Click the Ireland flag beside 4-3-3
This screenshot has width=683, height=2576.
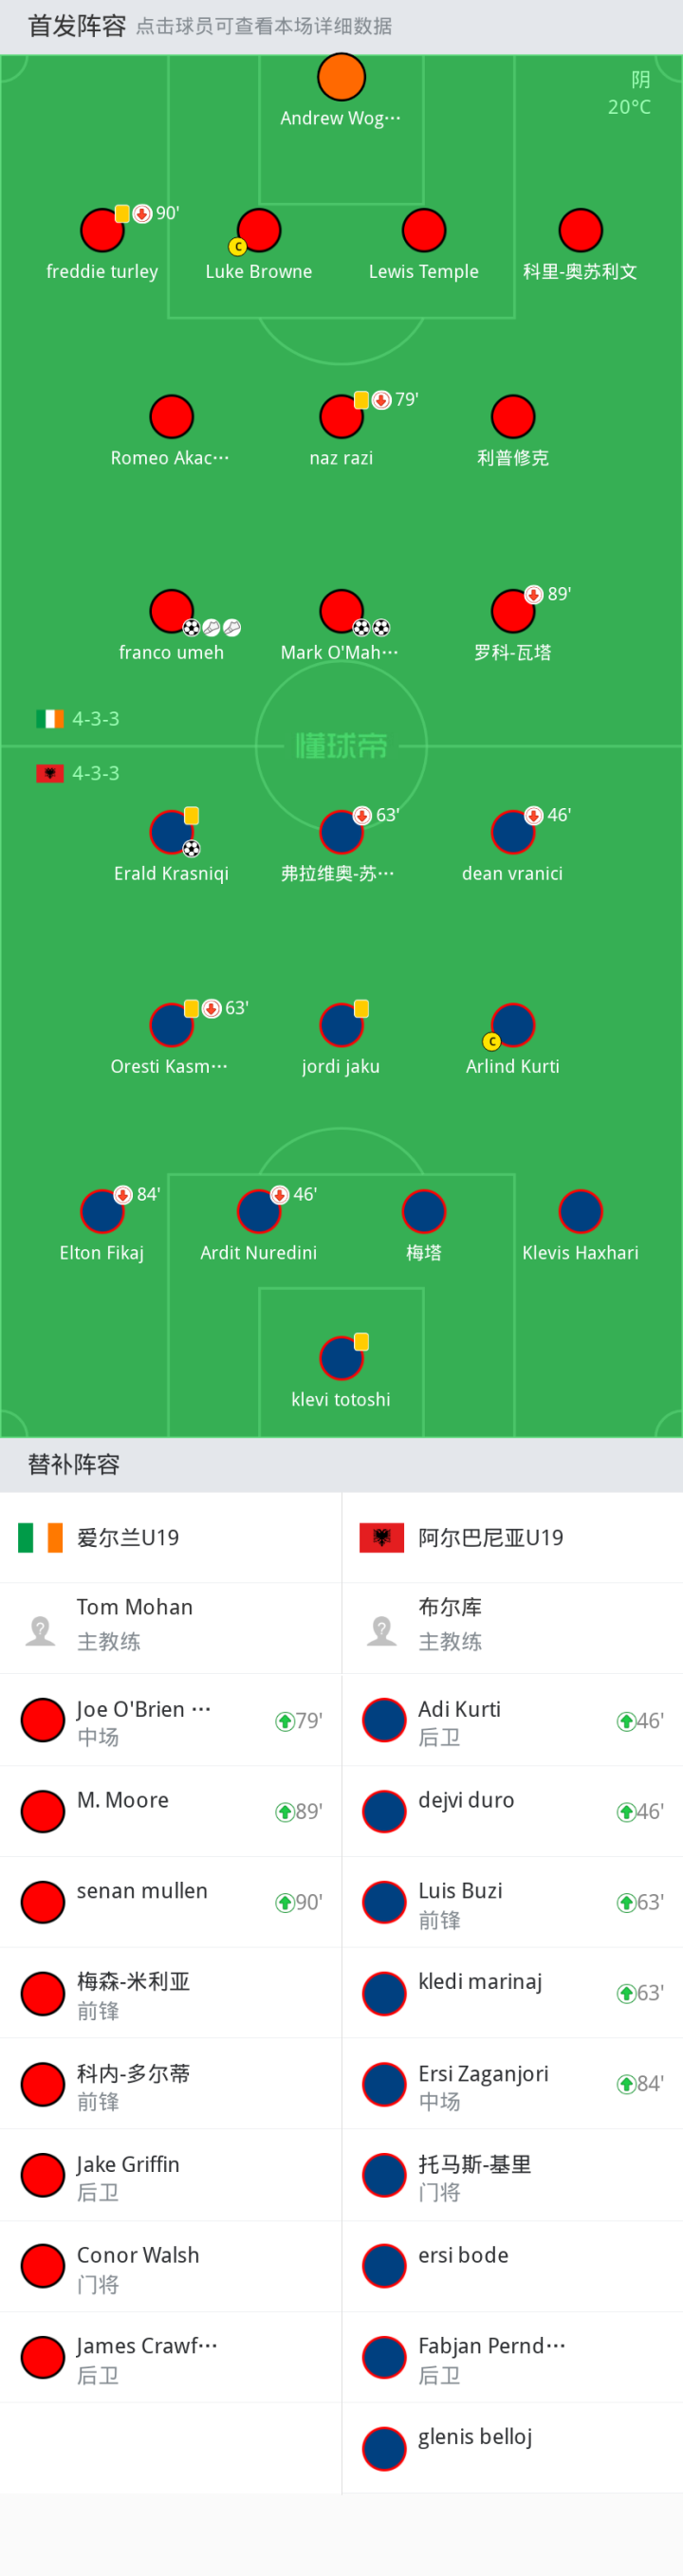[50, 719]
